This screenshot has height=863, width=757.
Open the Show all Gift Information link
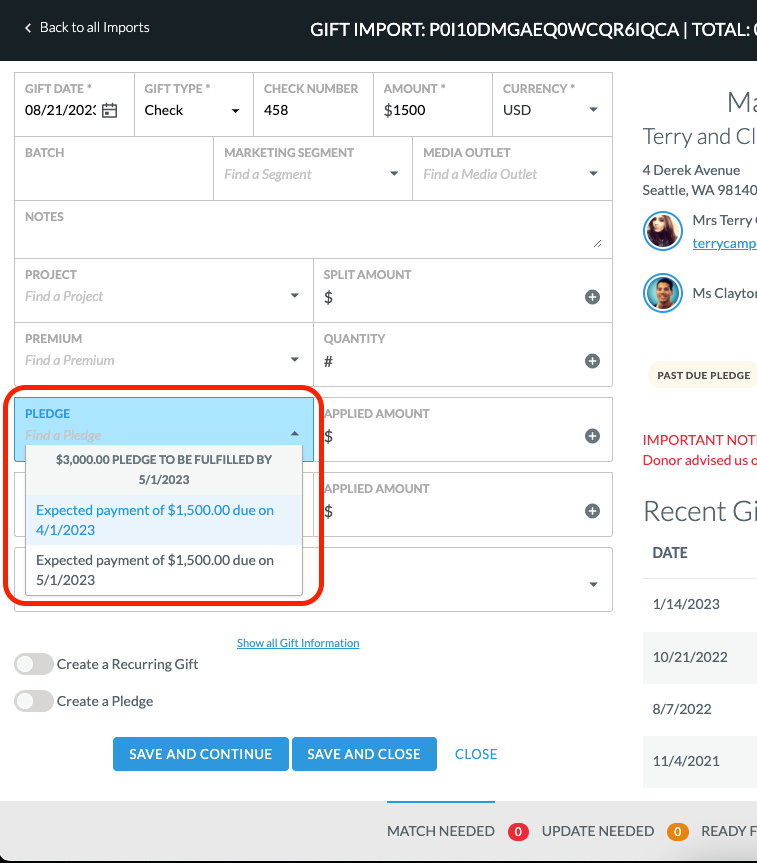[x=297, y=643]
